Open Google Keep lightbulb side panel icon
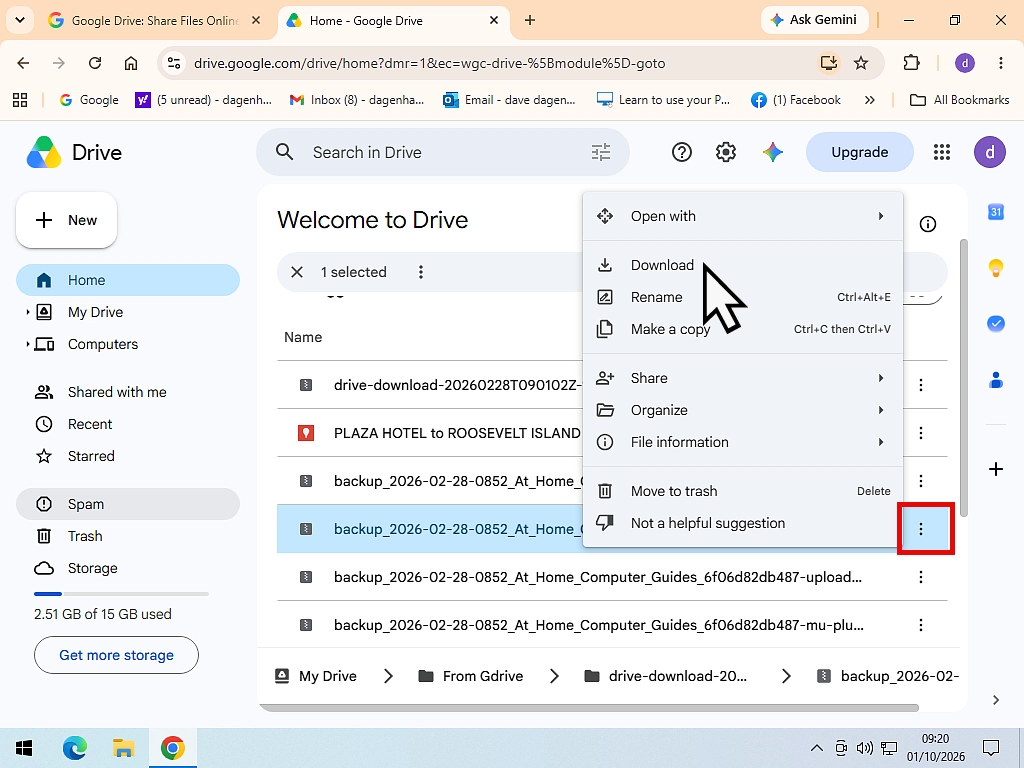 pyautogui.click(x=995, y=268)
